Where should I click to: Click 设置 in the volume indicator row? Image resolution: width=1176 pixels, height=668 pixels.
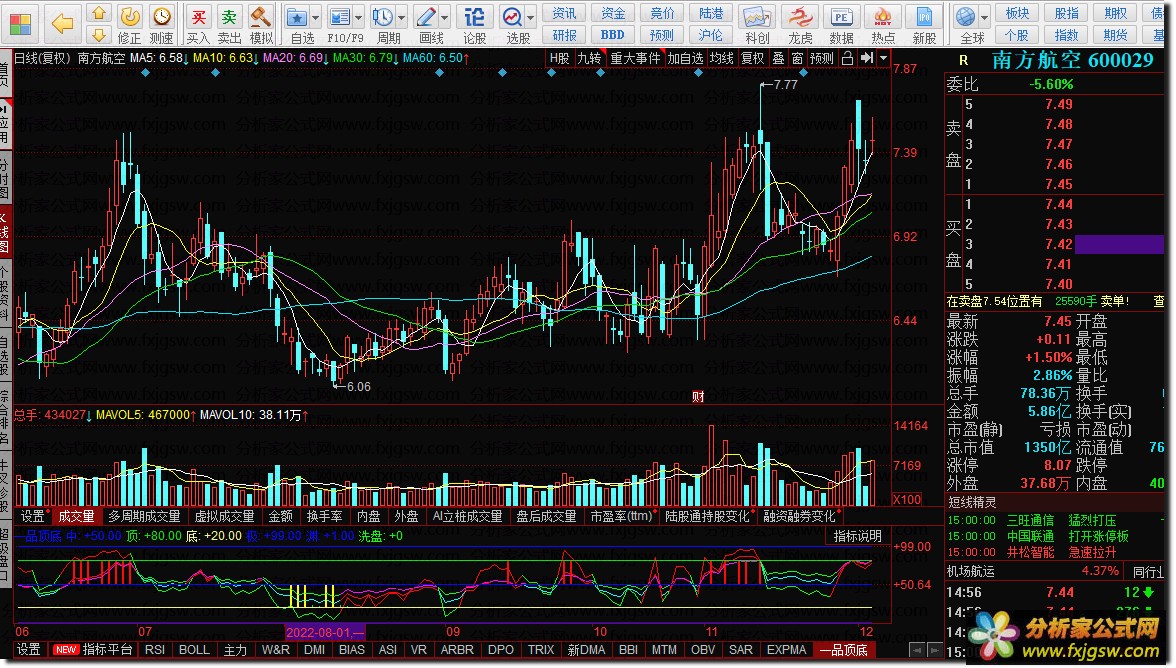(x=32, y=516)
